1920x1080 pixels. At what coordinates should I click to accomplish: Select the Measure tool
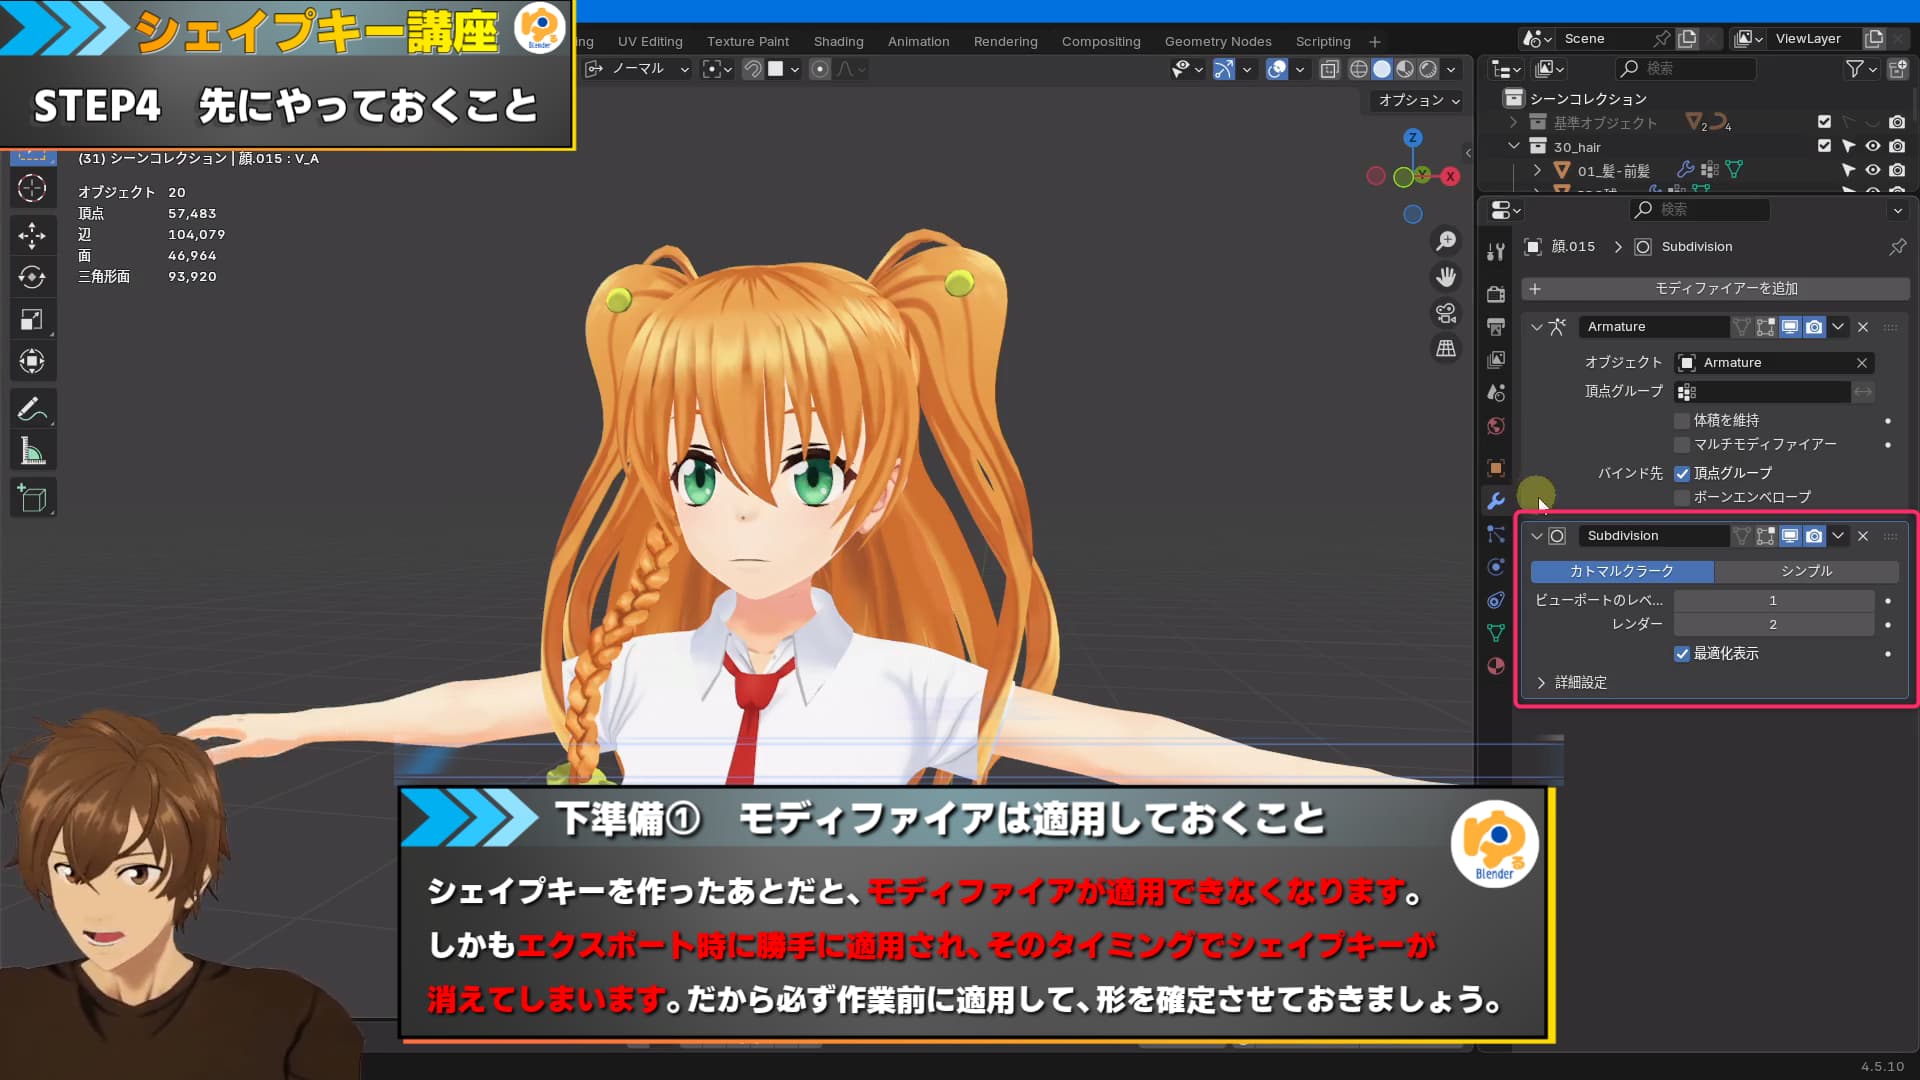32,451
